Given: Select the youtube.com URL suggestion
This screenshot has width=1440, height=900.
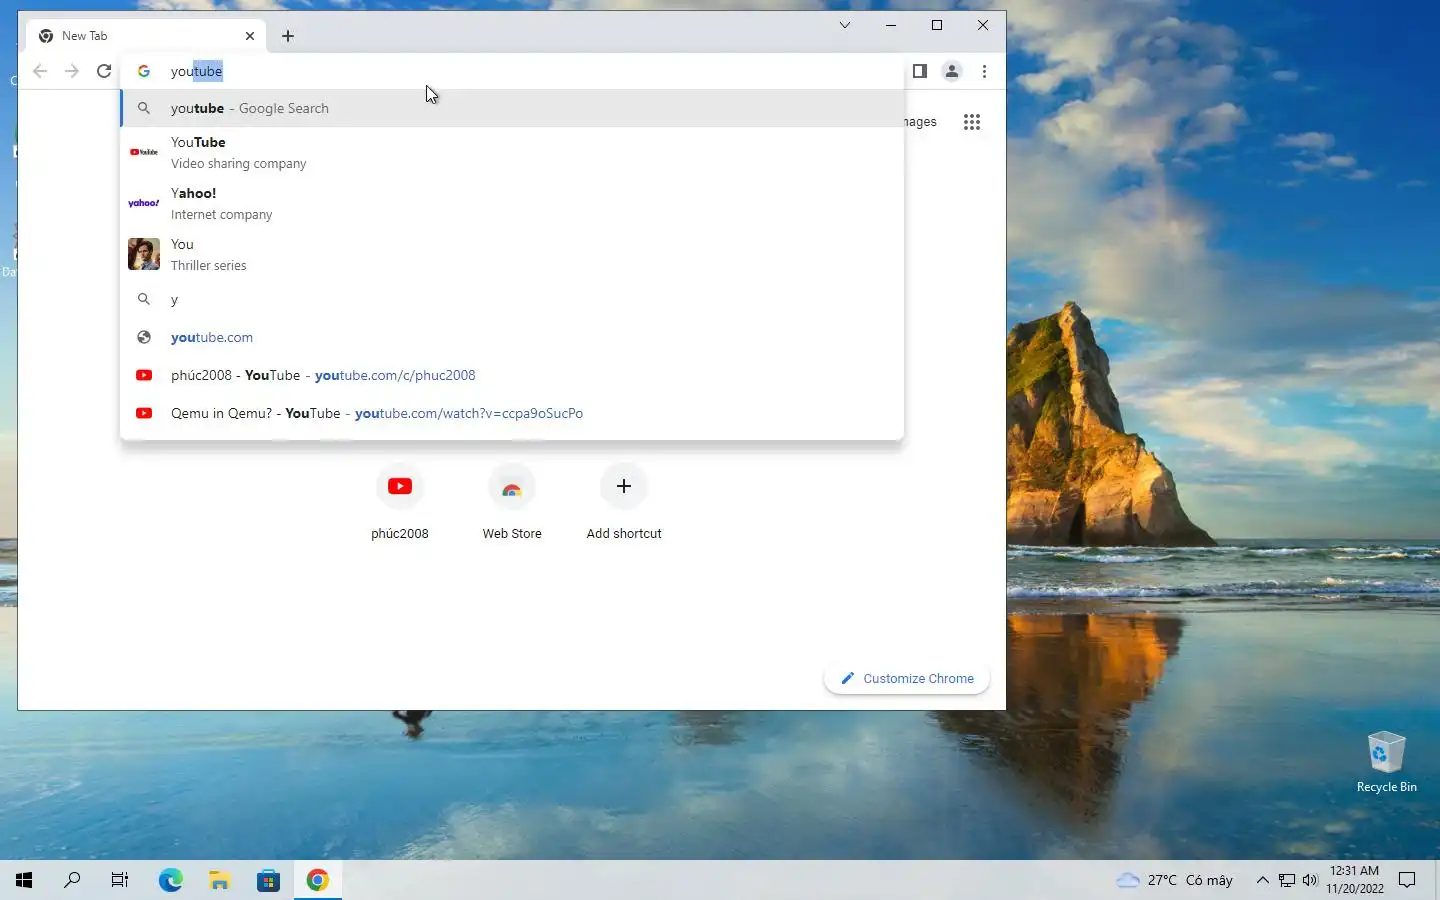Looking at the screenshot, I should point(512,337).
